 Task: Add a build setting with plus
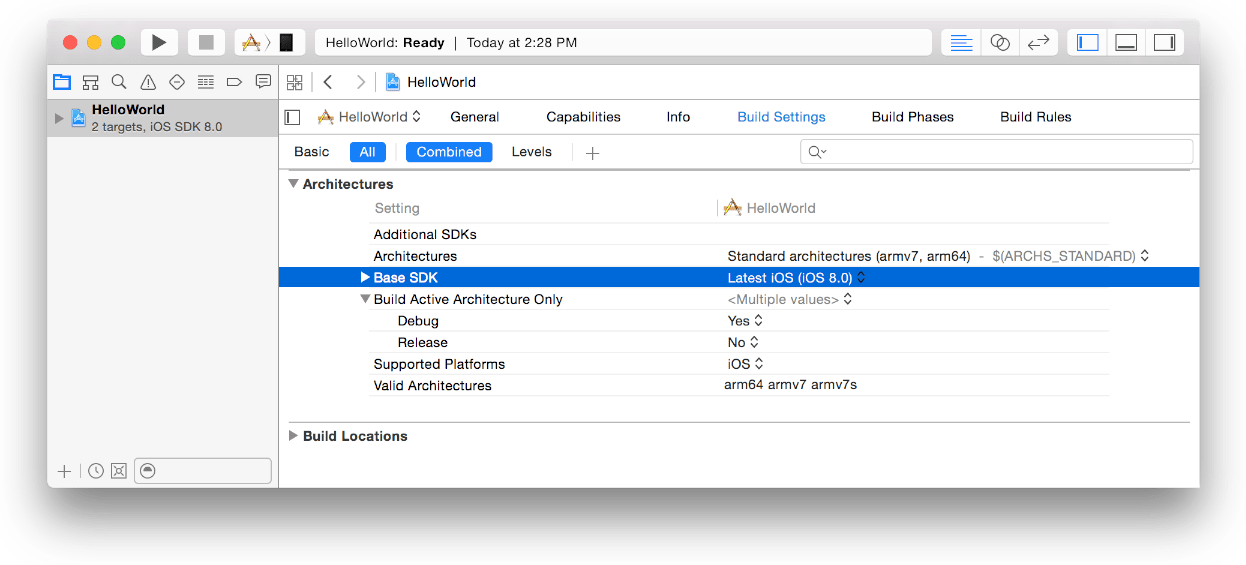click(x=592, y=153)
